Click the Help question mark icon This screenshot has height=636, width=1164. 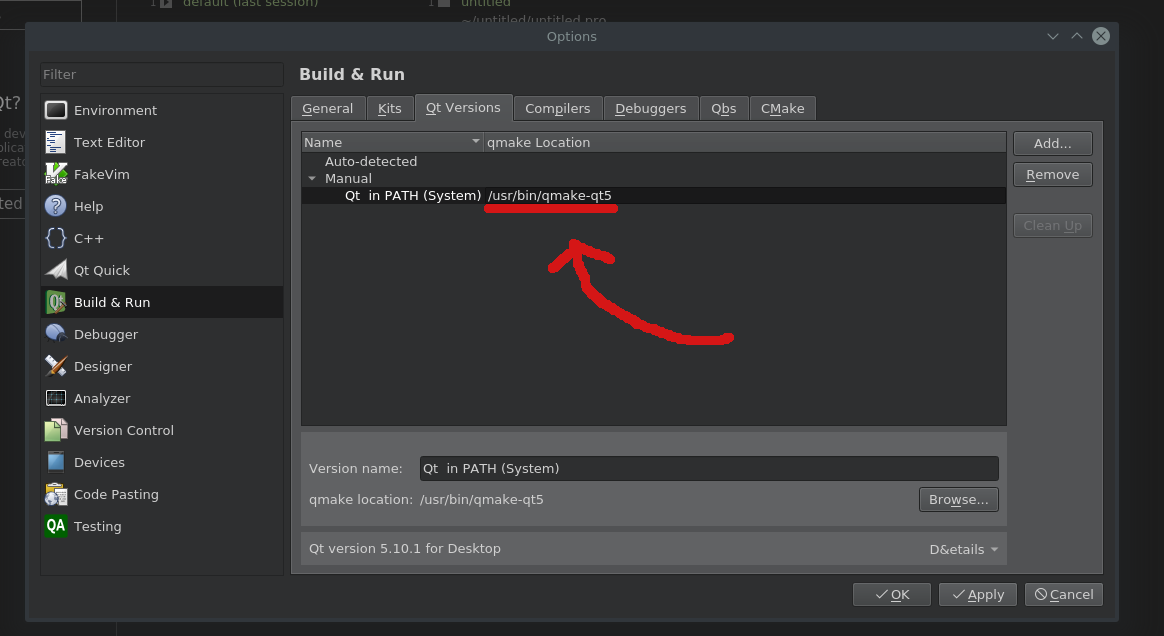point(56,206)
